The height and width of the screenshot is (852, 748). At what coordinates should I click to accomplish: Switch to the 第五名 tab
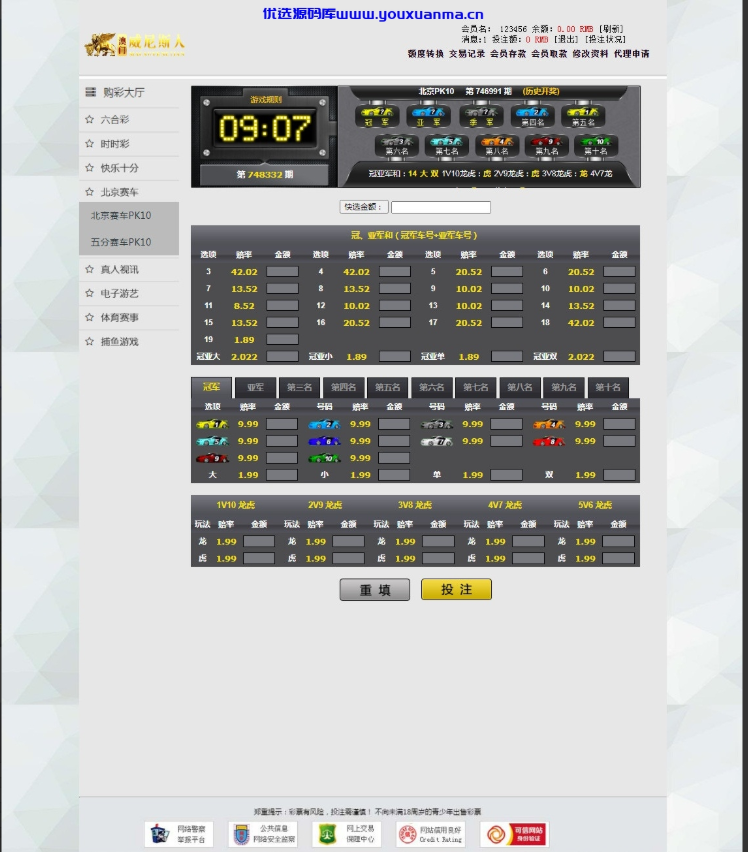click(387, 387)
